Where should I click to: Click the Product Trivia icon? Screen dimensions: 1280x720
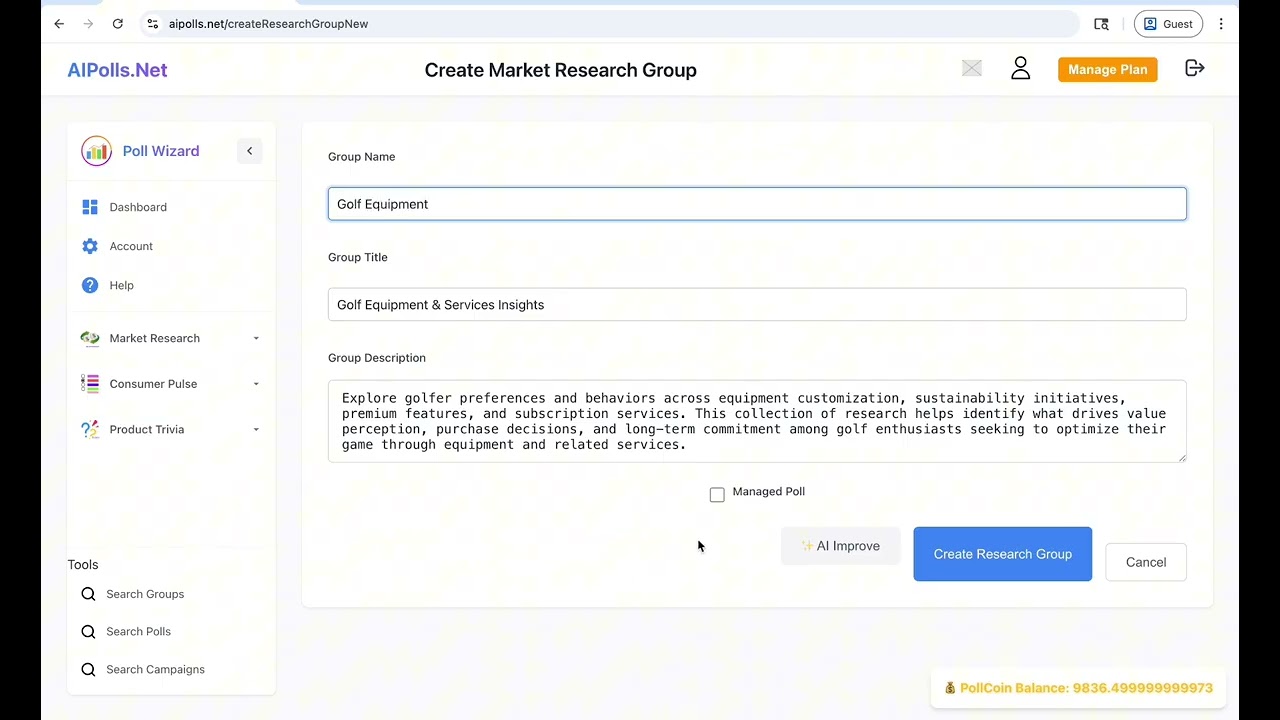[90, 430]
